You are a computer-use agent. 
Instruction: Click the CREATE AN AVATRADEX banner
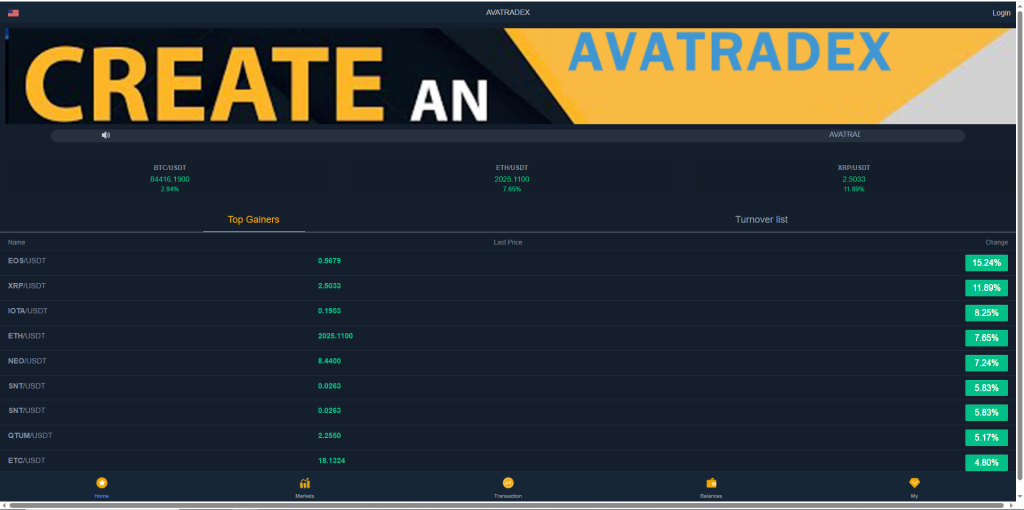pyautogui.click(x=511, y=76)
